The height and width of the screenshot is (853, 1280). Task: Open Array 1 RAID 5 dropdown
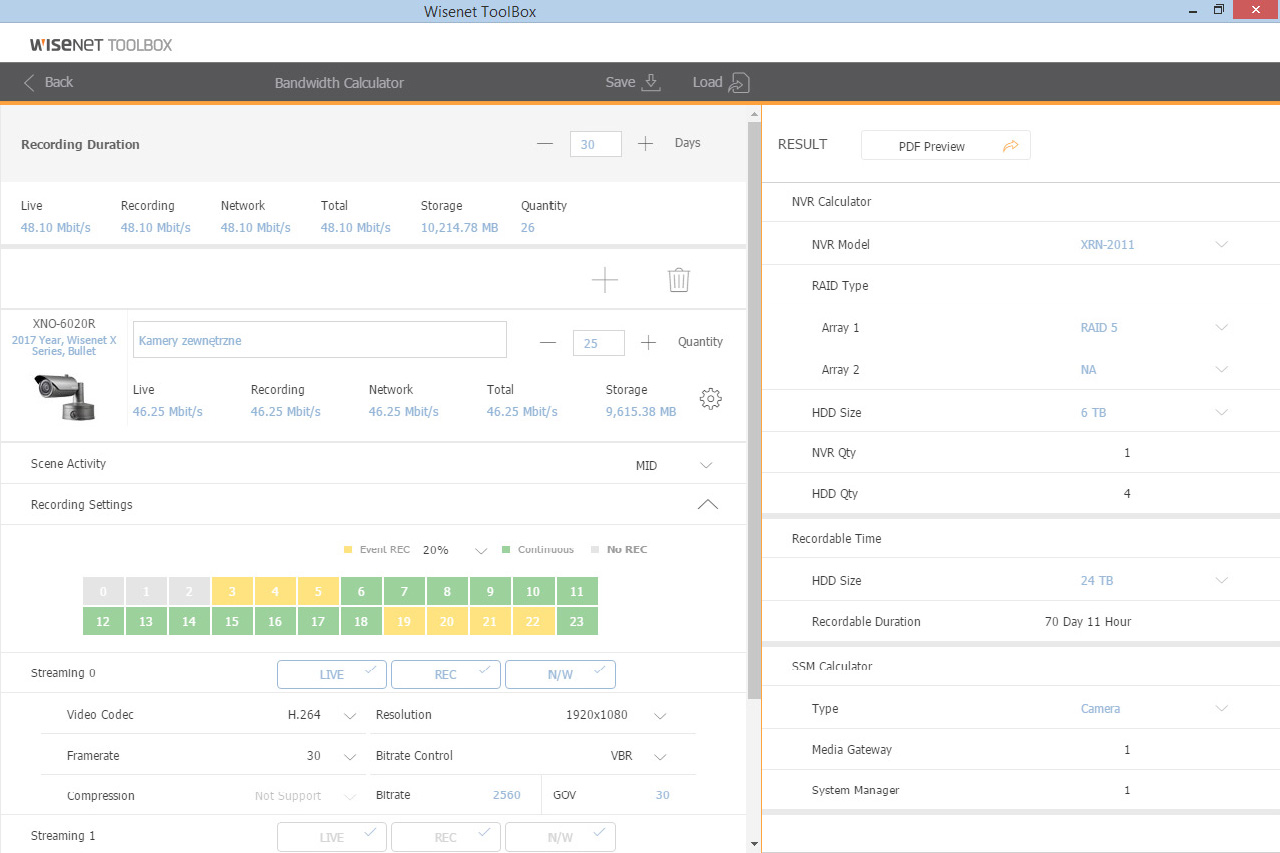click(1221, 328)
